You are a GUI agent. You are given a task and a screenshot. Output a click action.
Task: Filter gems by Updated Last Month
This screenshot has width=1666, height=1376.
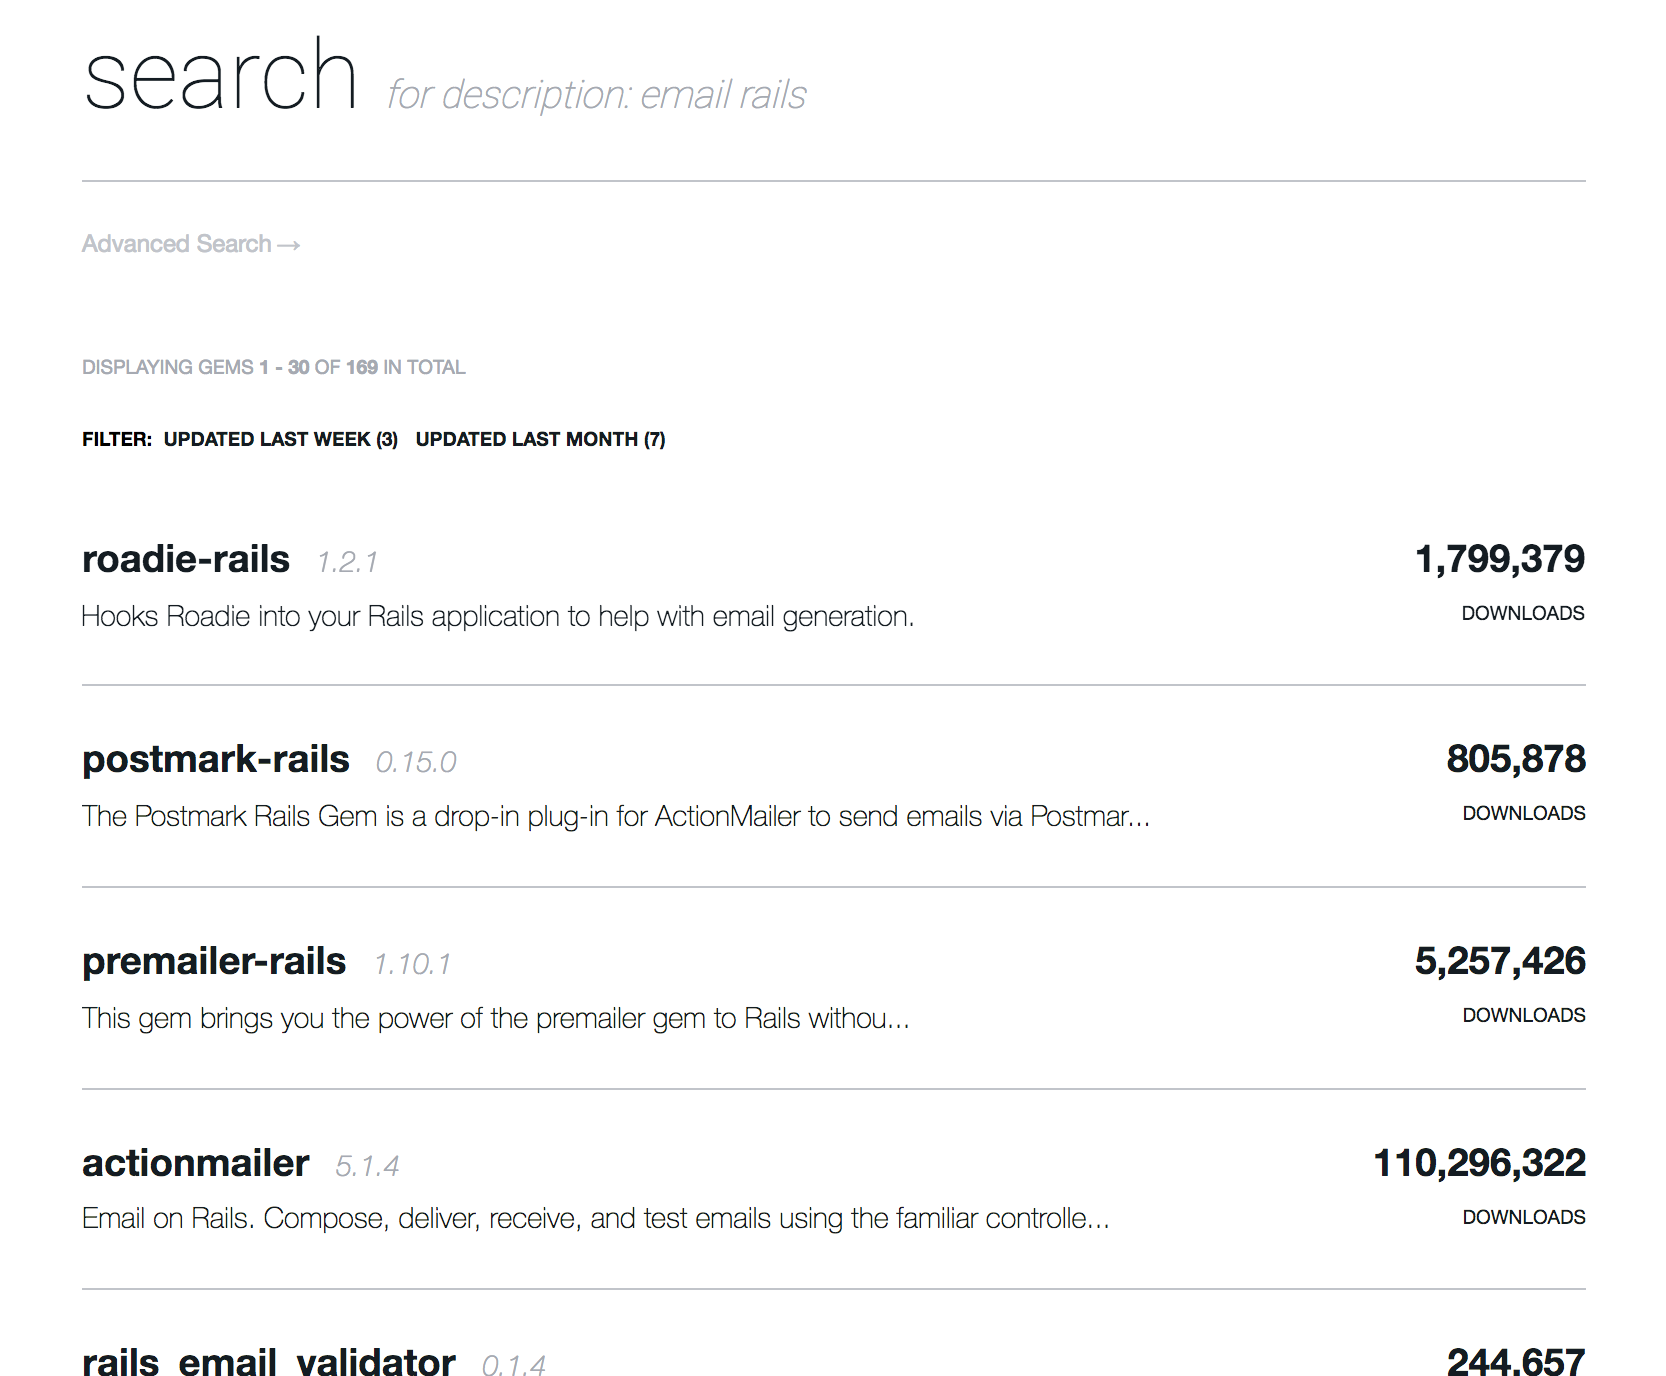coord(540,439)
